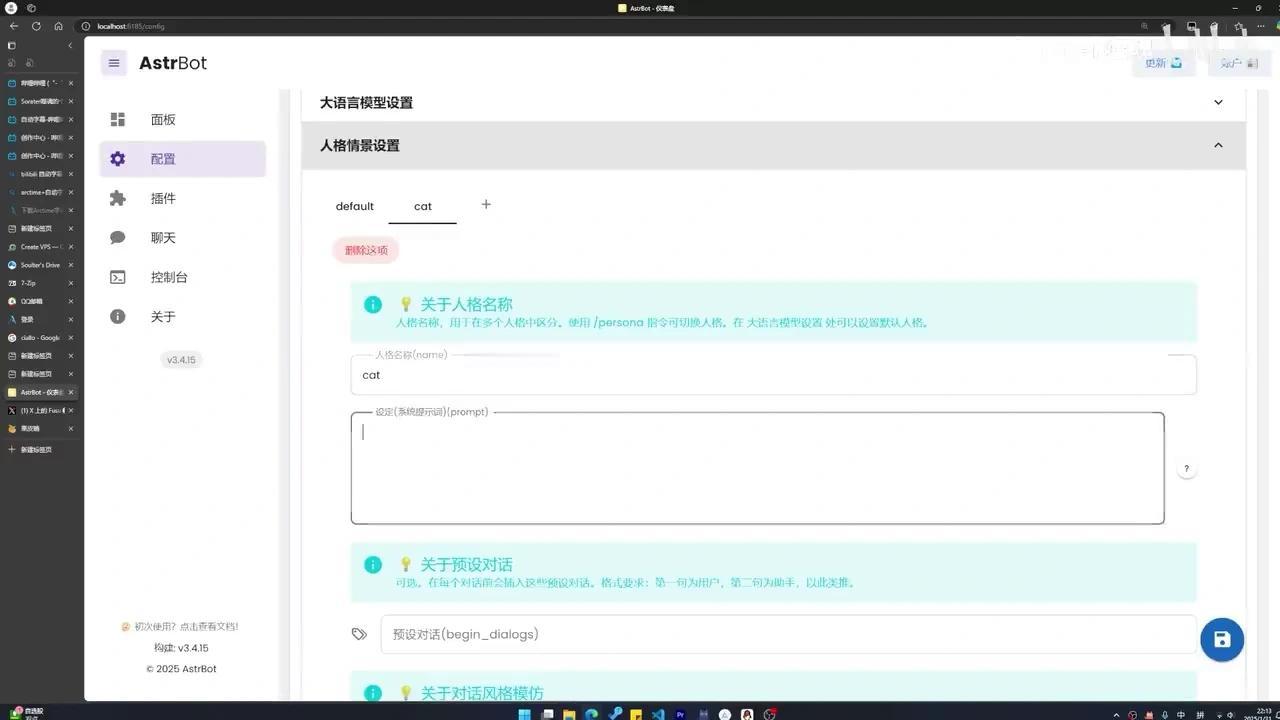1280x720 pixels.
Task: Expand the 大语言模型设置 section
Action: [x=774, y=102]
